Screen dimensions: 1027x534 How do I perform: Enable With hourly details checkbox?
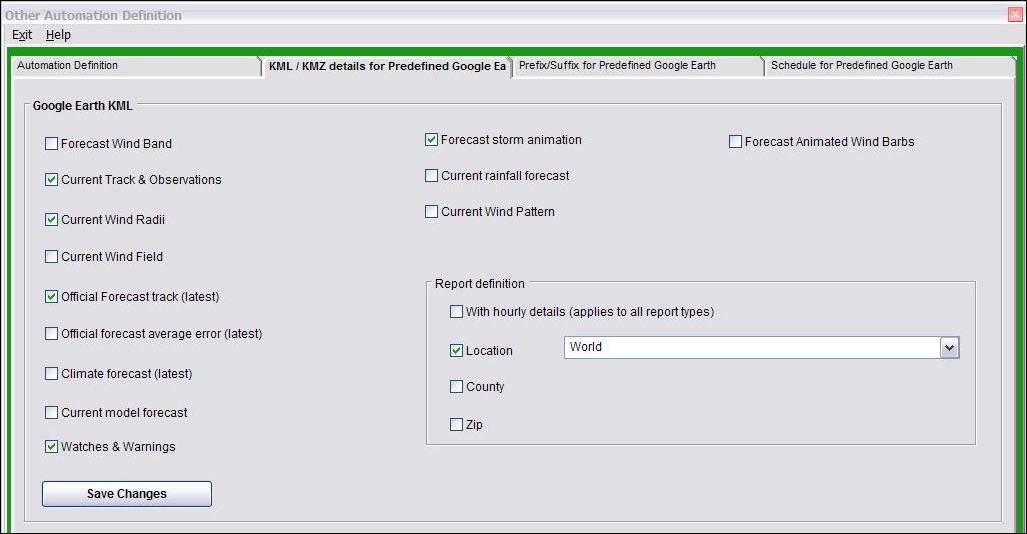[x=457, y=312]
